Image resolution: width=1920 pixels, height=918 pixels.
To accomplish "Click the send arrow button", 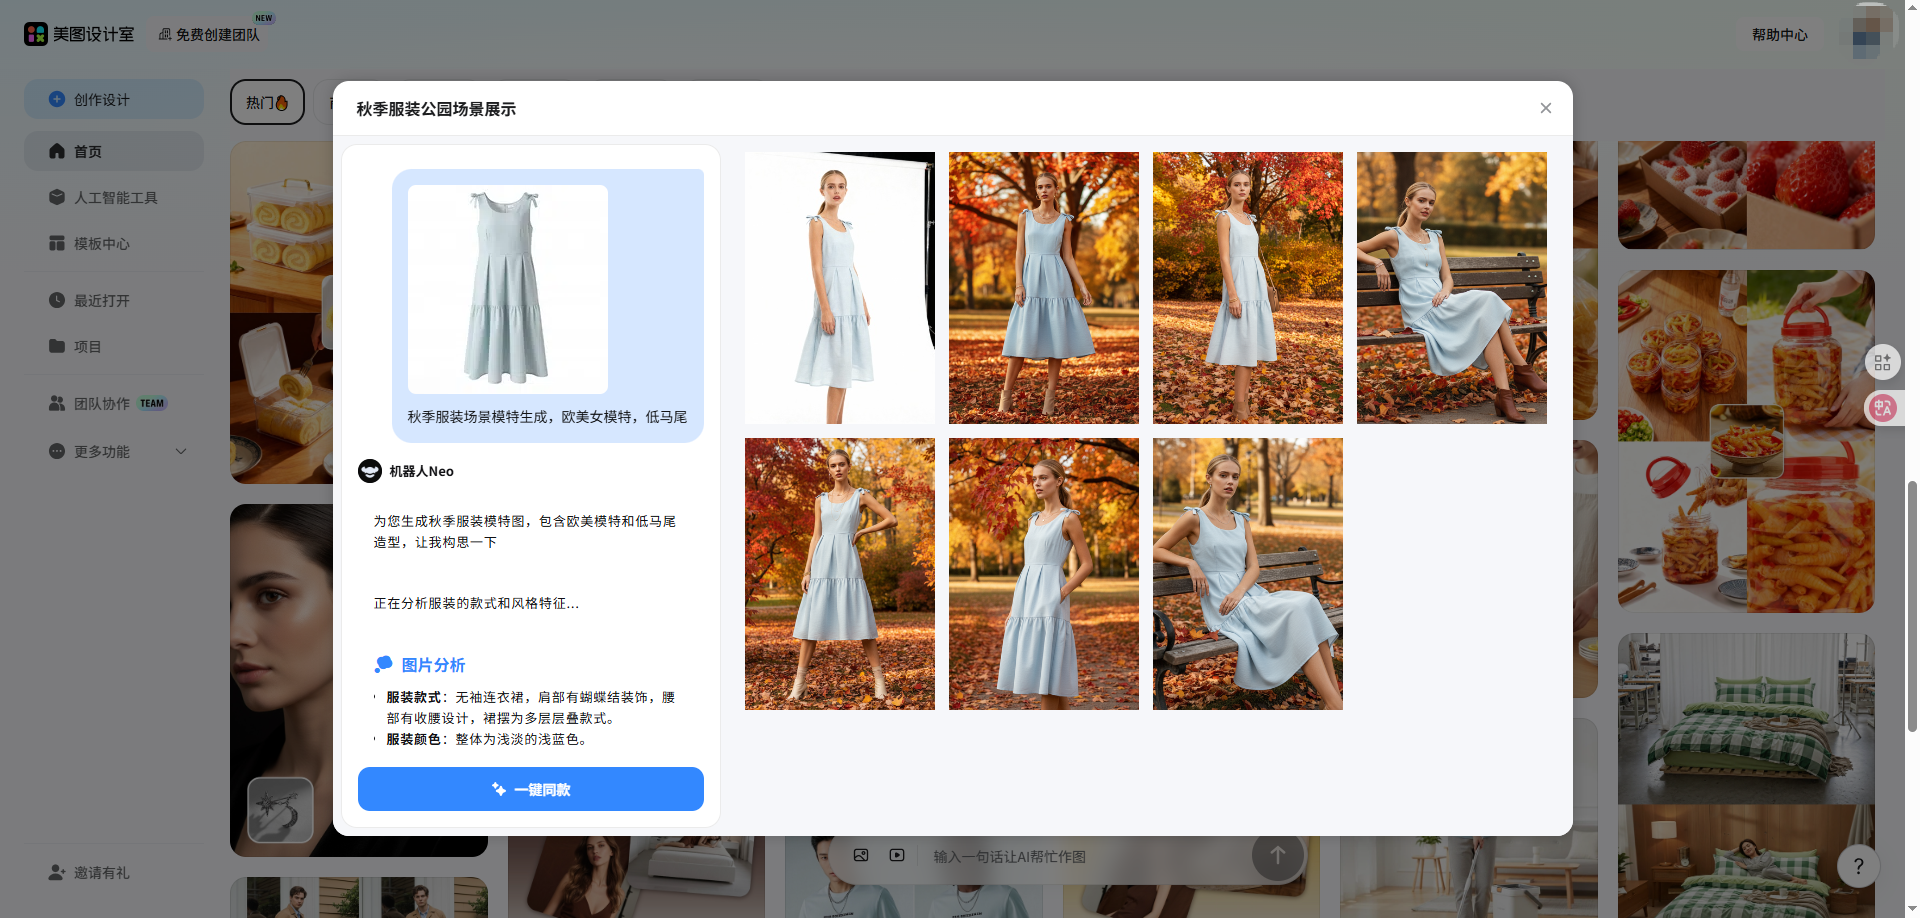I will click(x=1277, y=855).
